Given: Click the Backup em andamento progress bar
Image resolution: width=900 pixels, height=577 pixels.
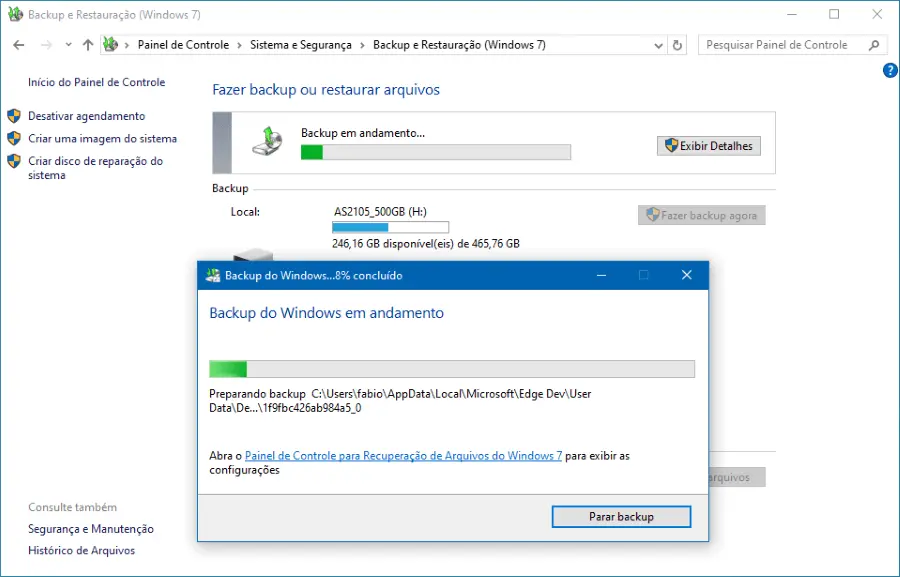Looking at the screenshot, I should pos(436,152).
